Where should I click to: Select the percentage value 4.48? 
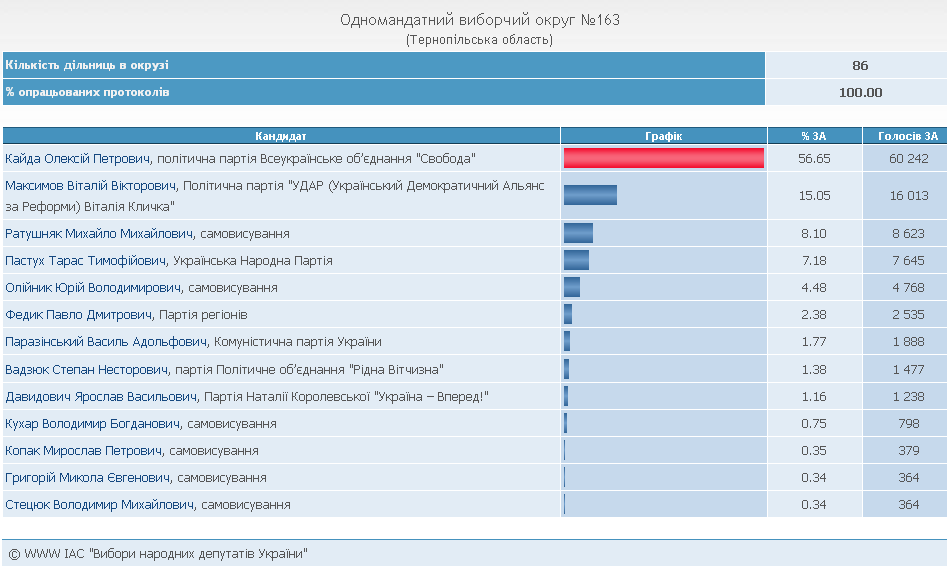814,288
